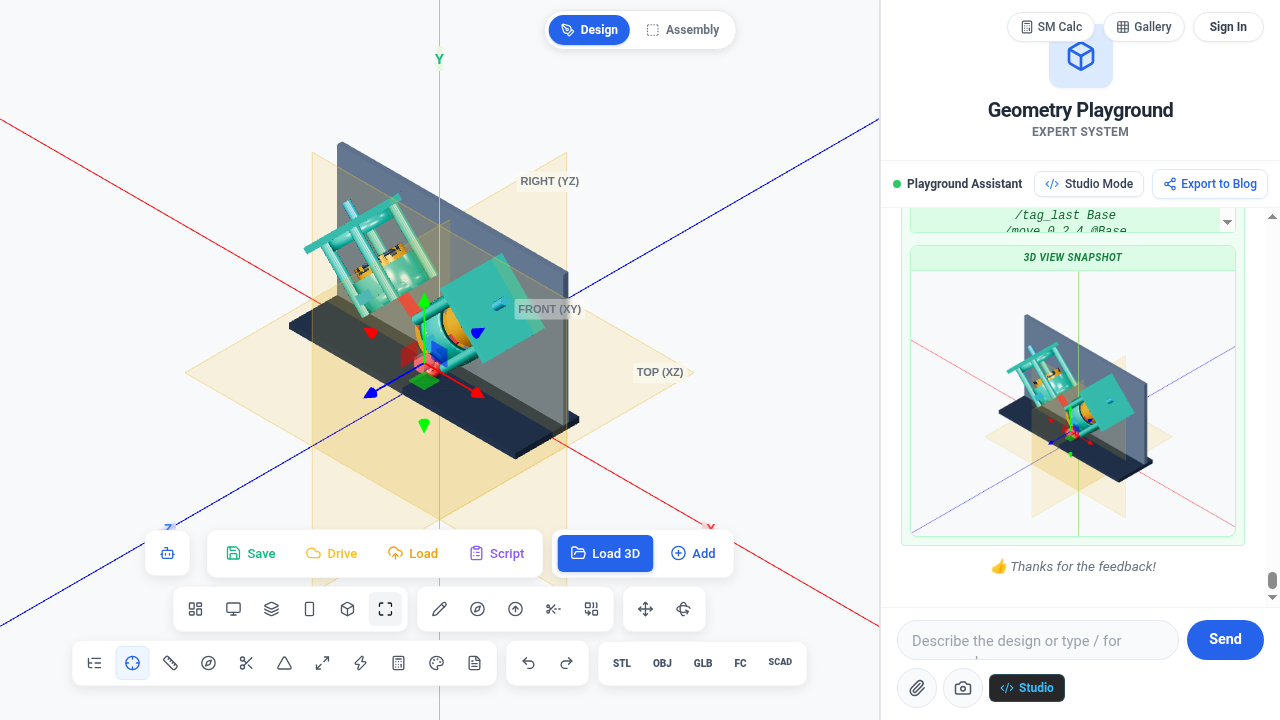Open the calculator tool icon
Viewport: 1280px width, 720px height.
(x=399, y=663)
